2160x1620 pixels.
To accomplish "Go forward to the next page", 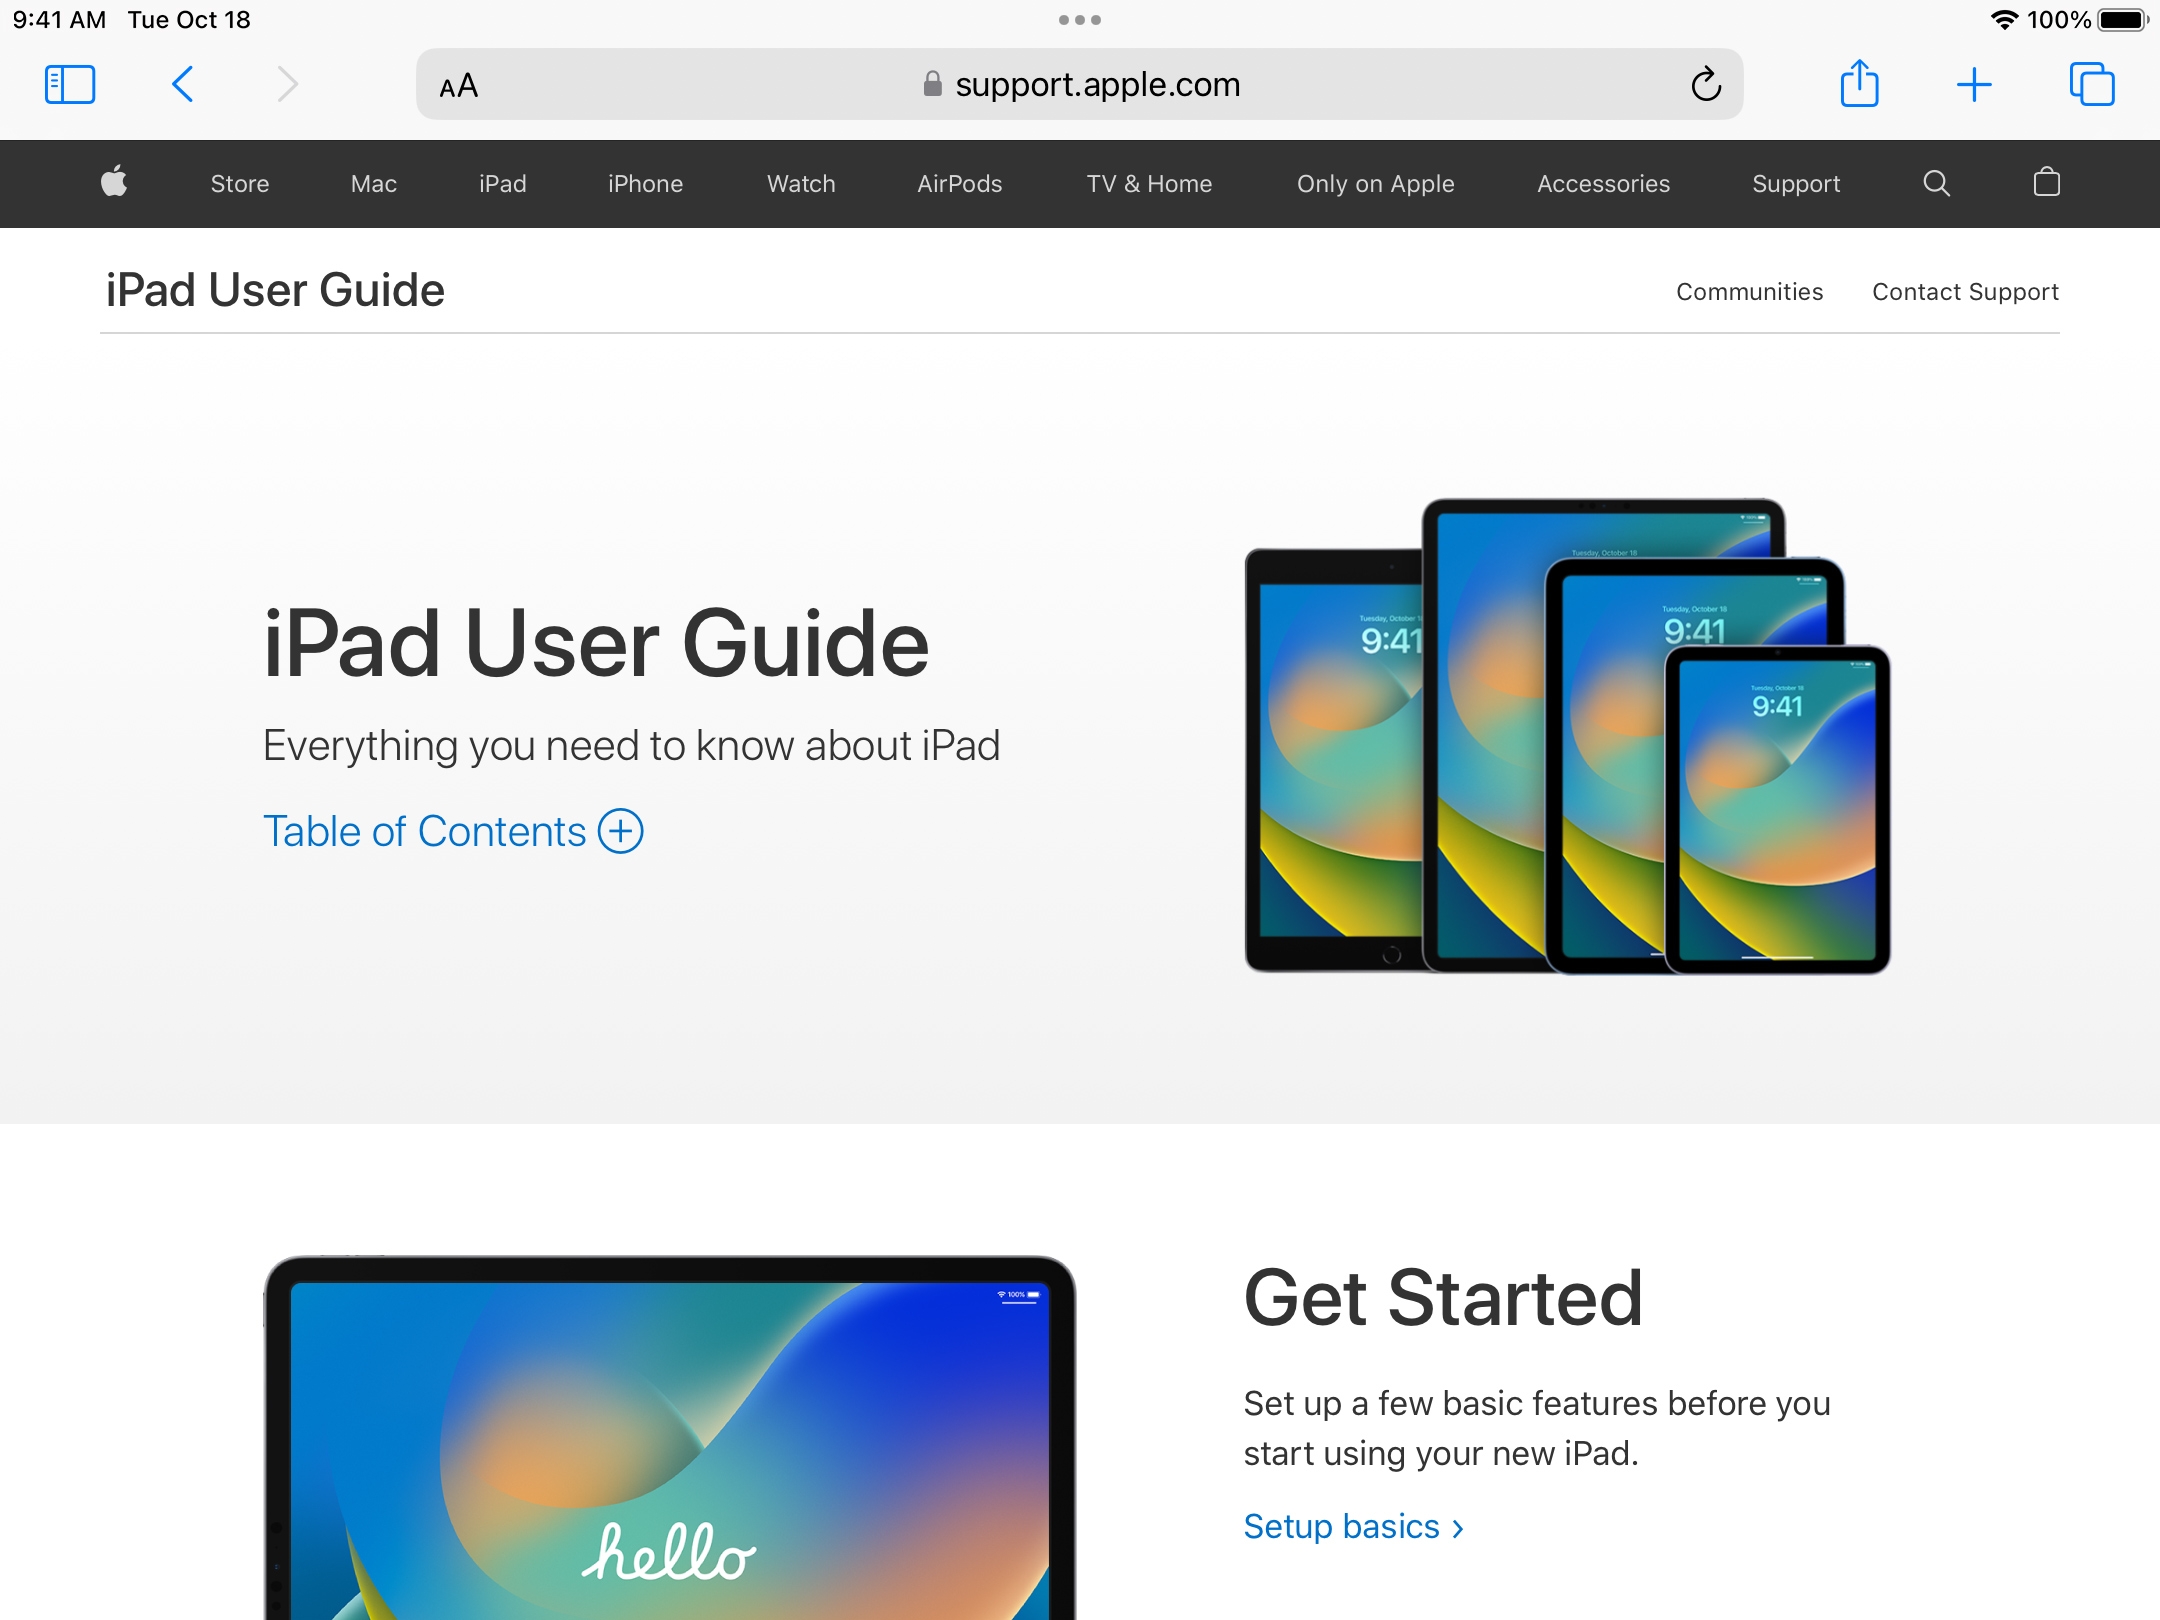I will [287, 85].
